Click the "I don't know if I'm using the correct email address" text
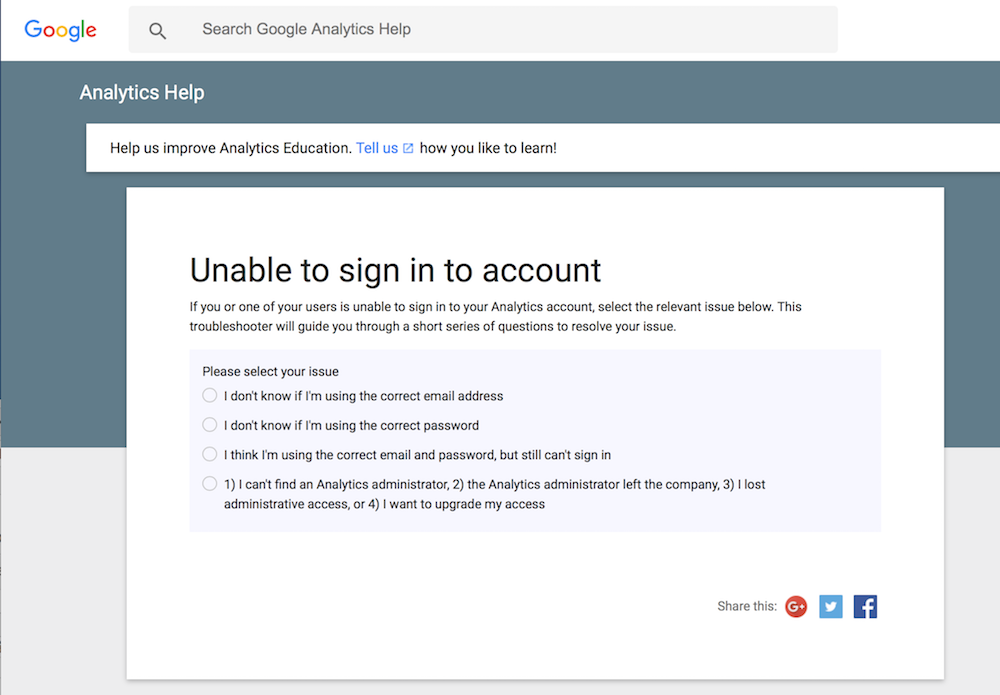1000x695 pixels. pyautogui.click(x=364, y=396)
